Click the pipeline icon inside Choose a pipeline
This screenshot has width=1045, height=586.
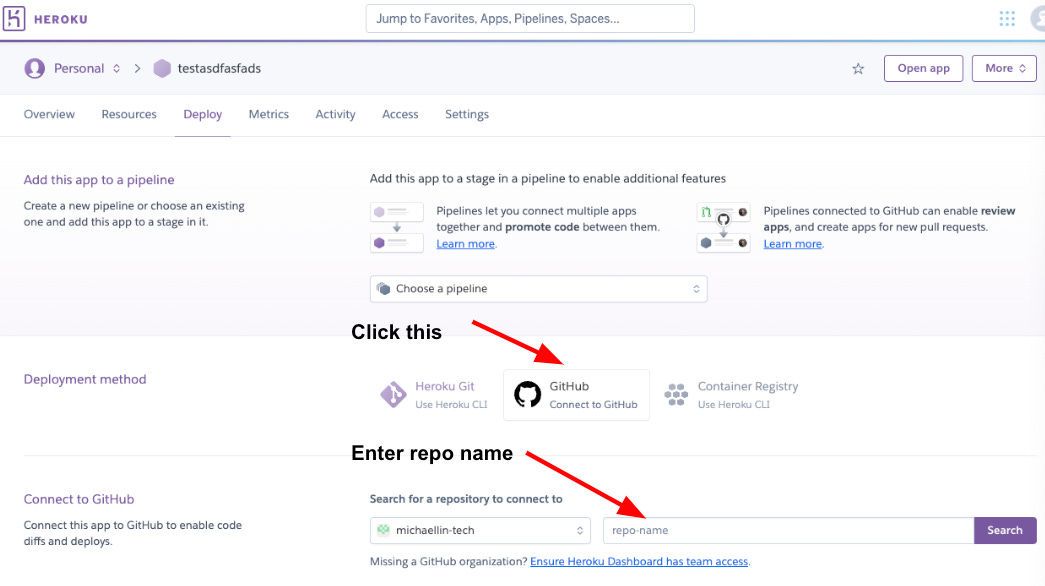tap(385, 288)
